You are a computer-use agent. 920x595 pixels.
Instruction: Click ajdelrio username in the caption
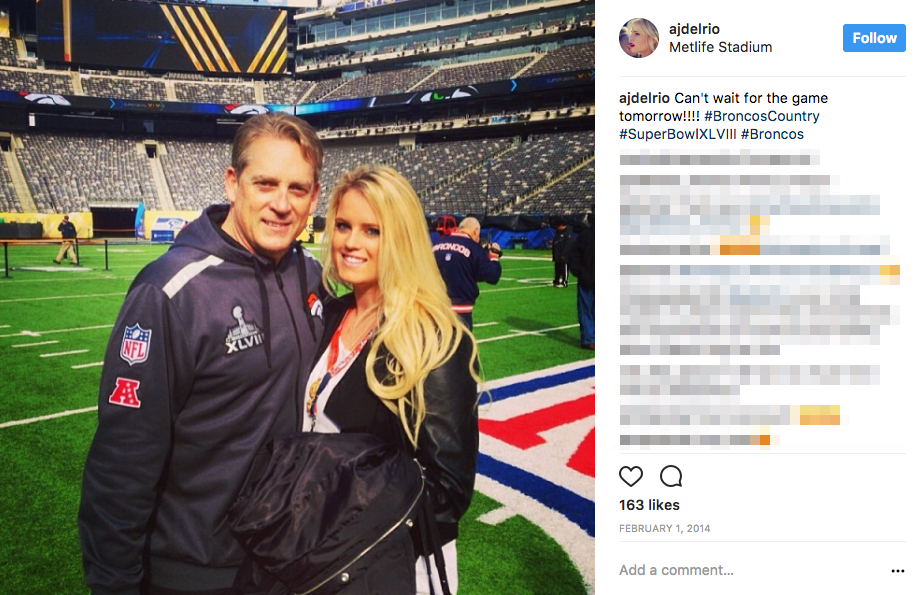[644, 98]
